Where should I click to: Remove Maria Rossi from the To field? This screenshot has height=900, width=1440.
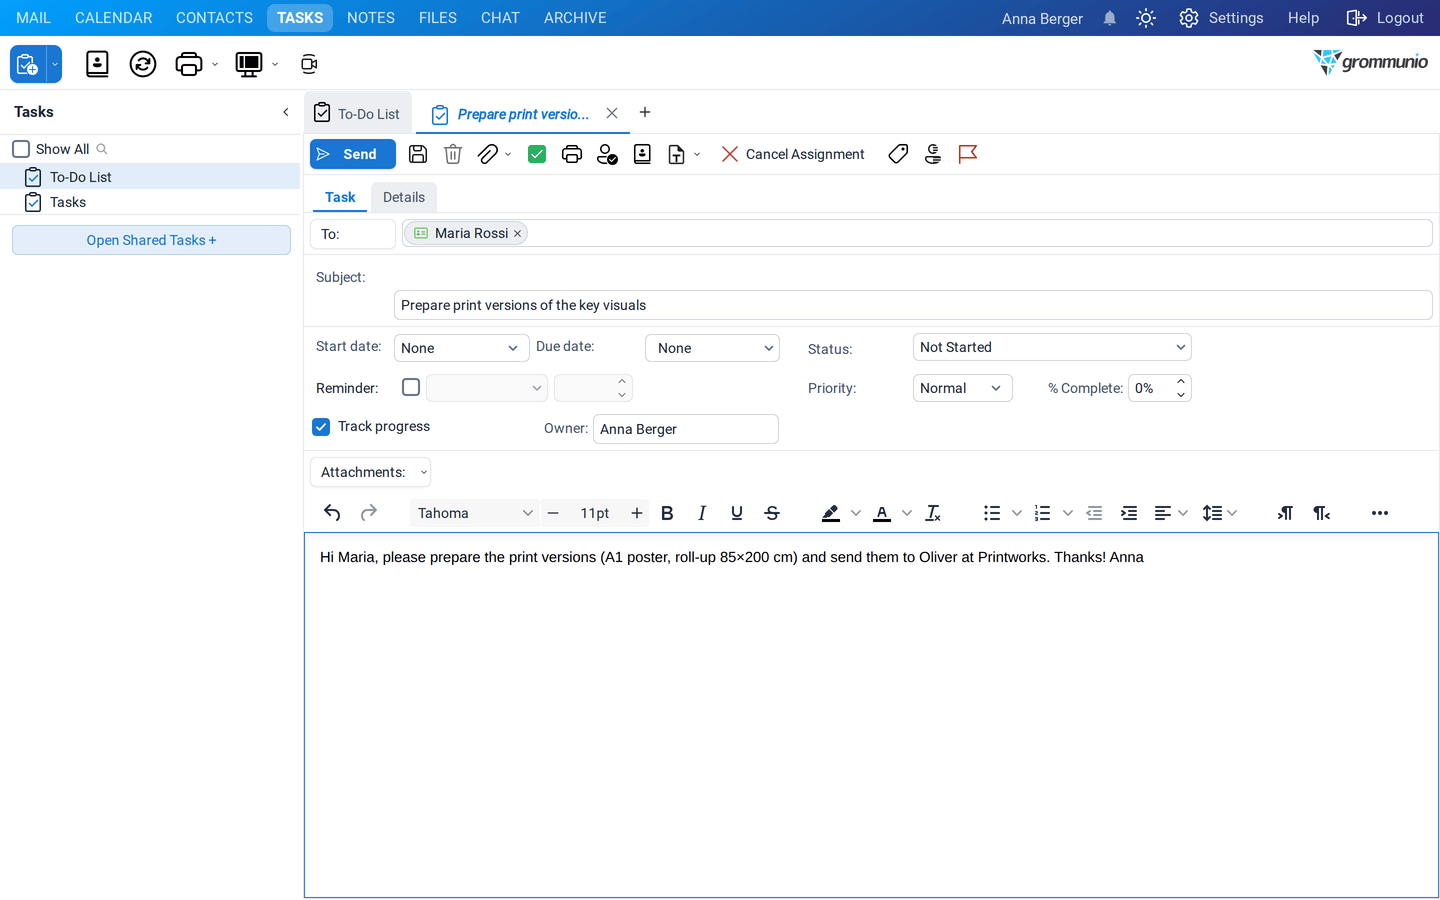(x=517, y=234)
